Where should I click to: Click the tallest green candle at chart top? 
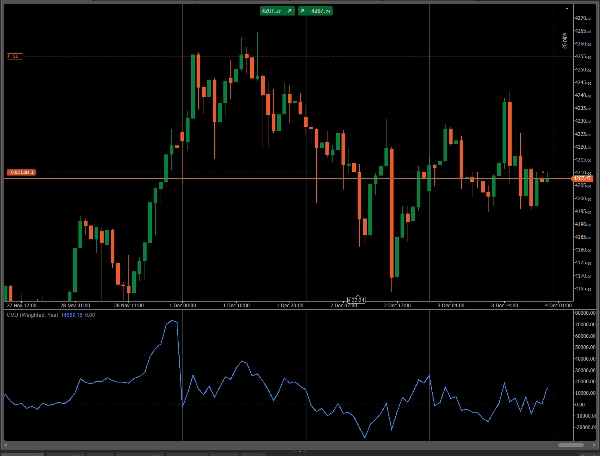(193, 88)
